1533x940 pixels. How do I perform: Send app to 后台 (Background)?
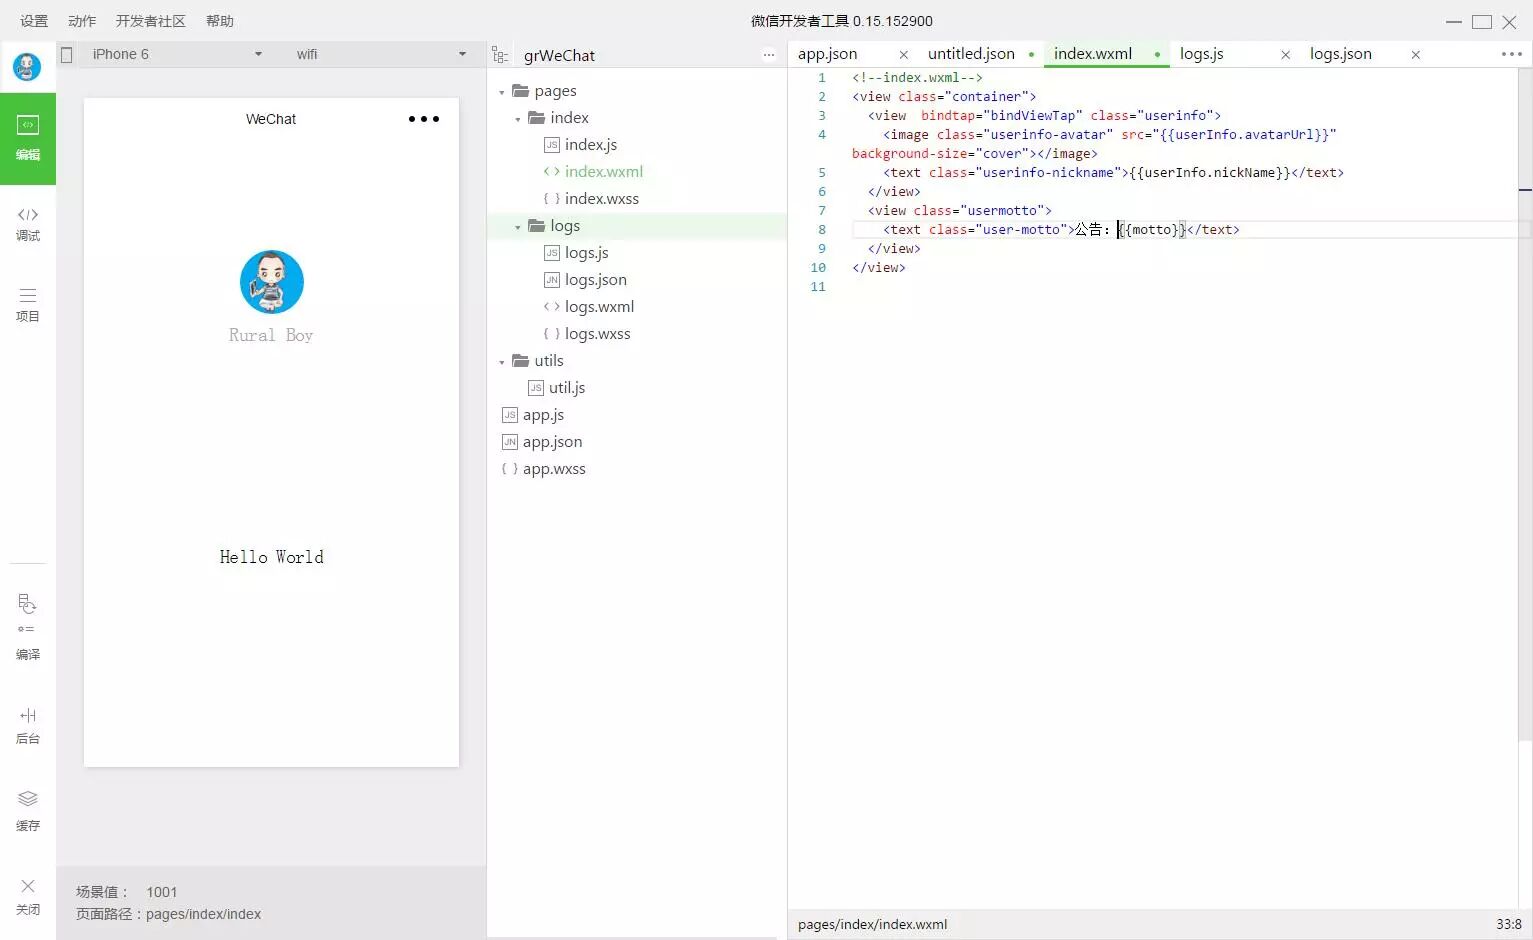coord(28,725)
